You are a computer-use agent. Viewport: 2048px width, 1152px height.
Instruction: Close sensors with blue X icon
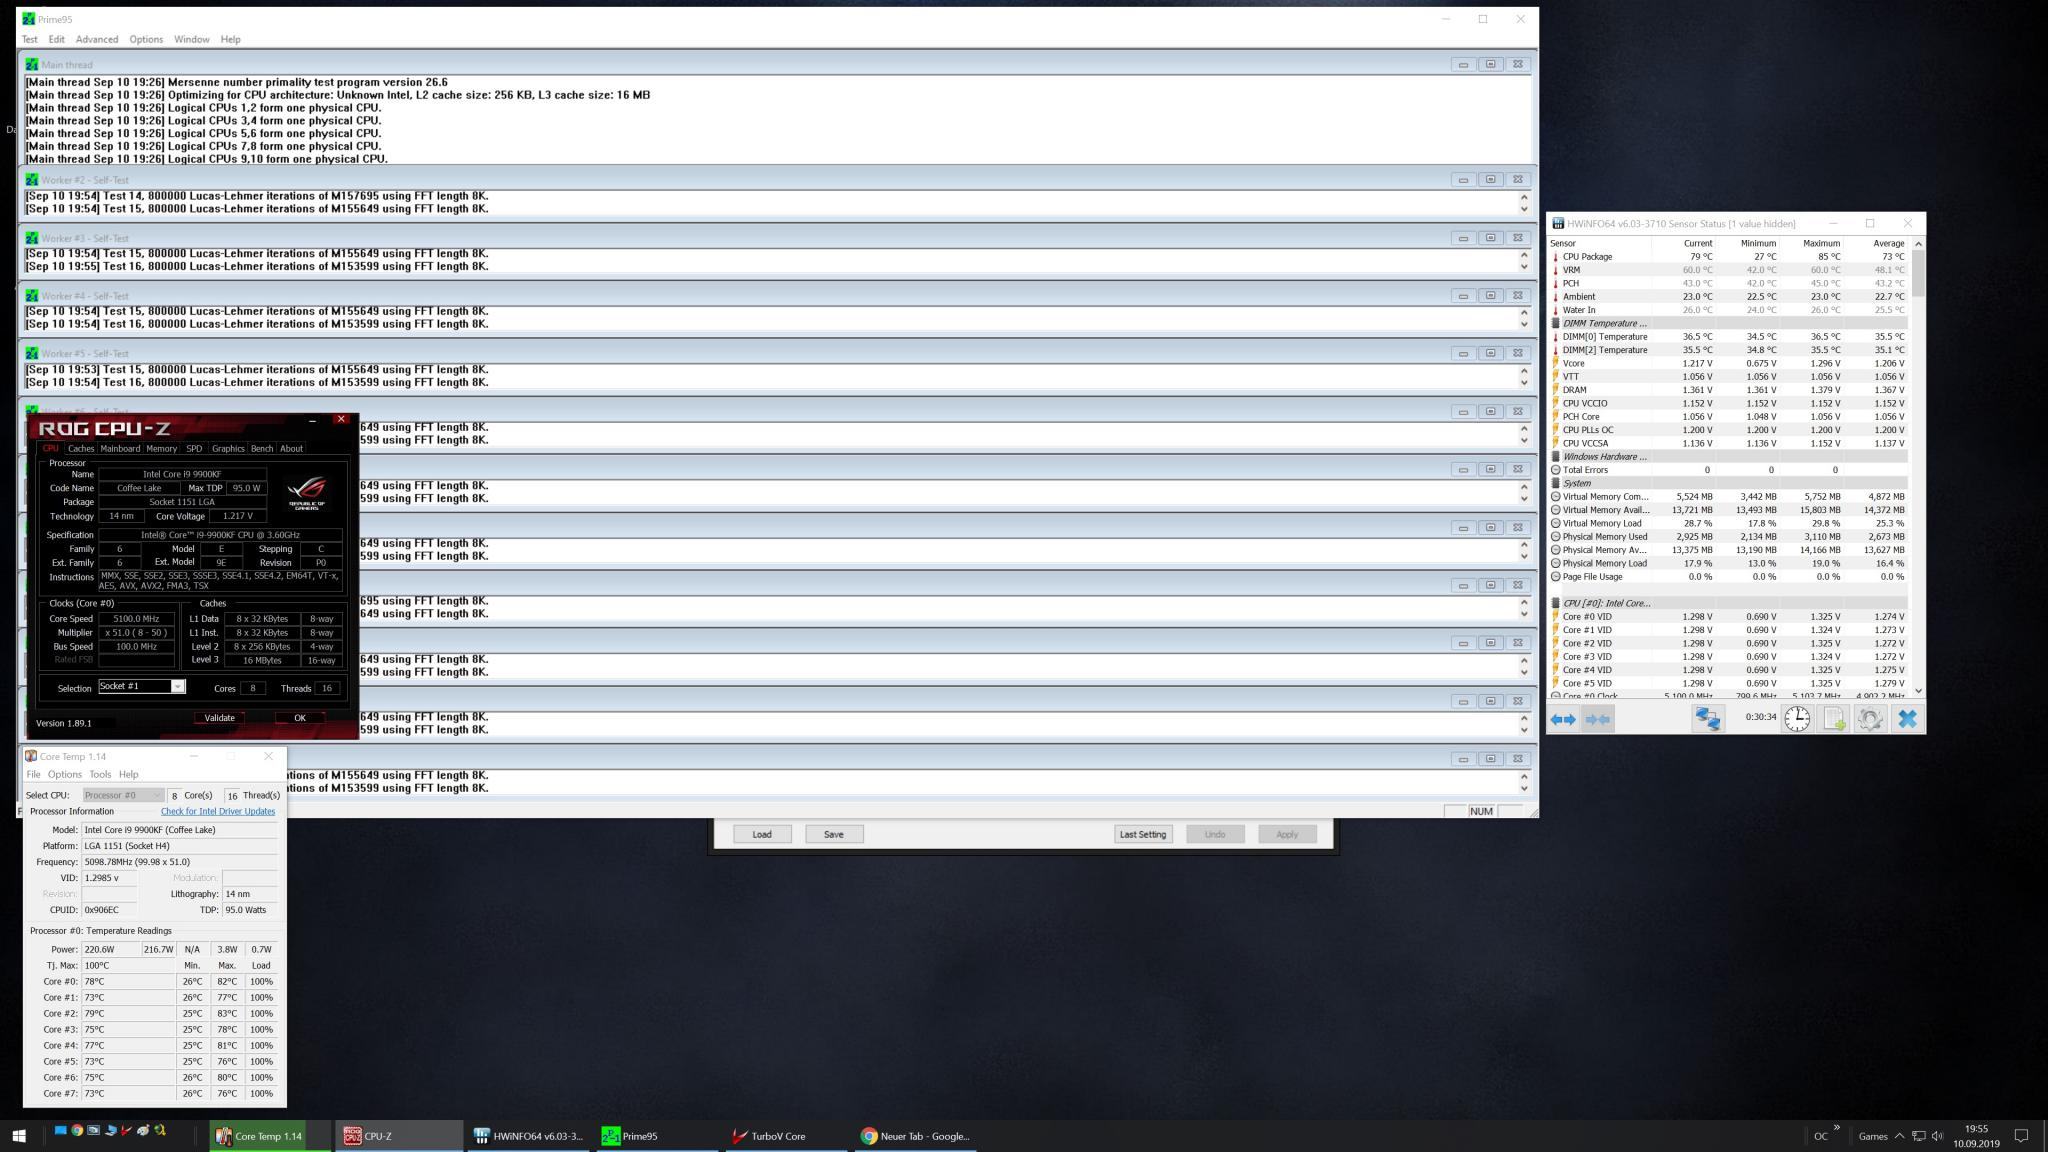[1907, 719]
